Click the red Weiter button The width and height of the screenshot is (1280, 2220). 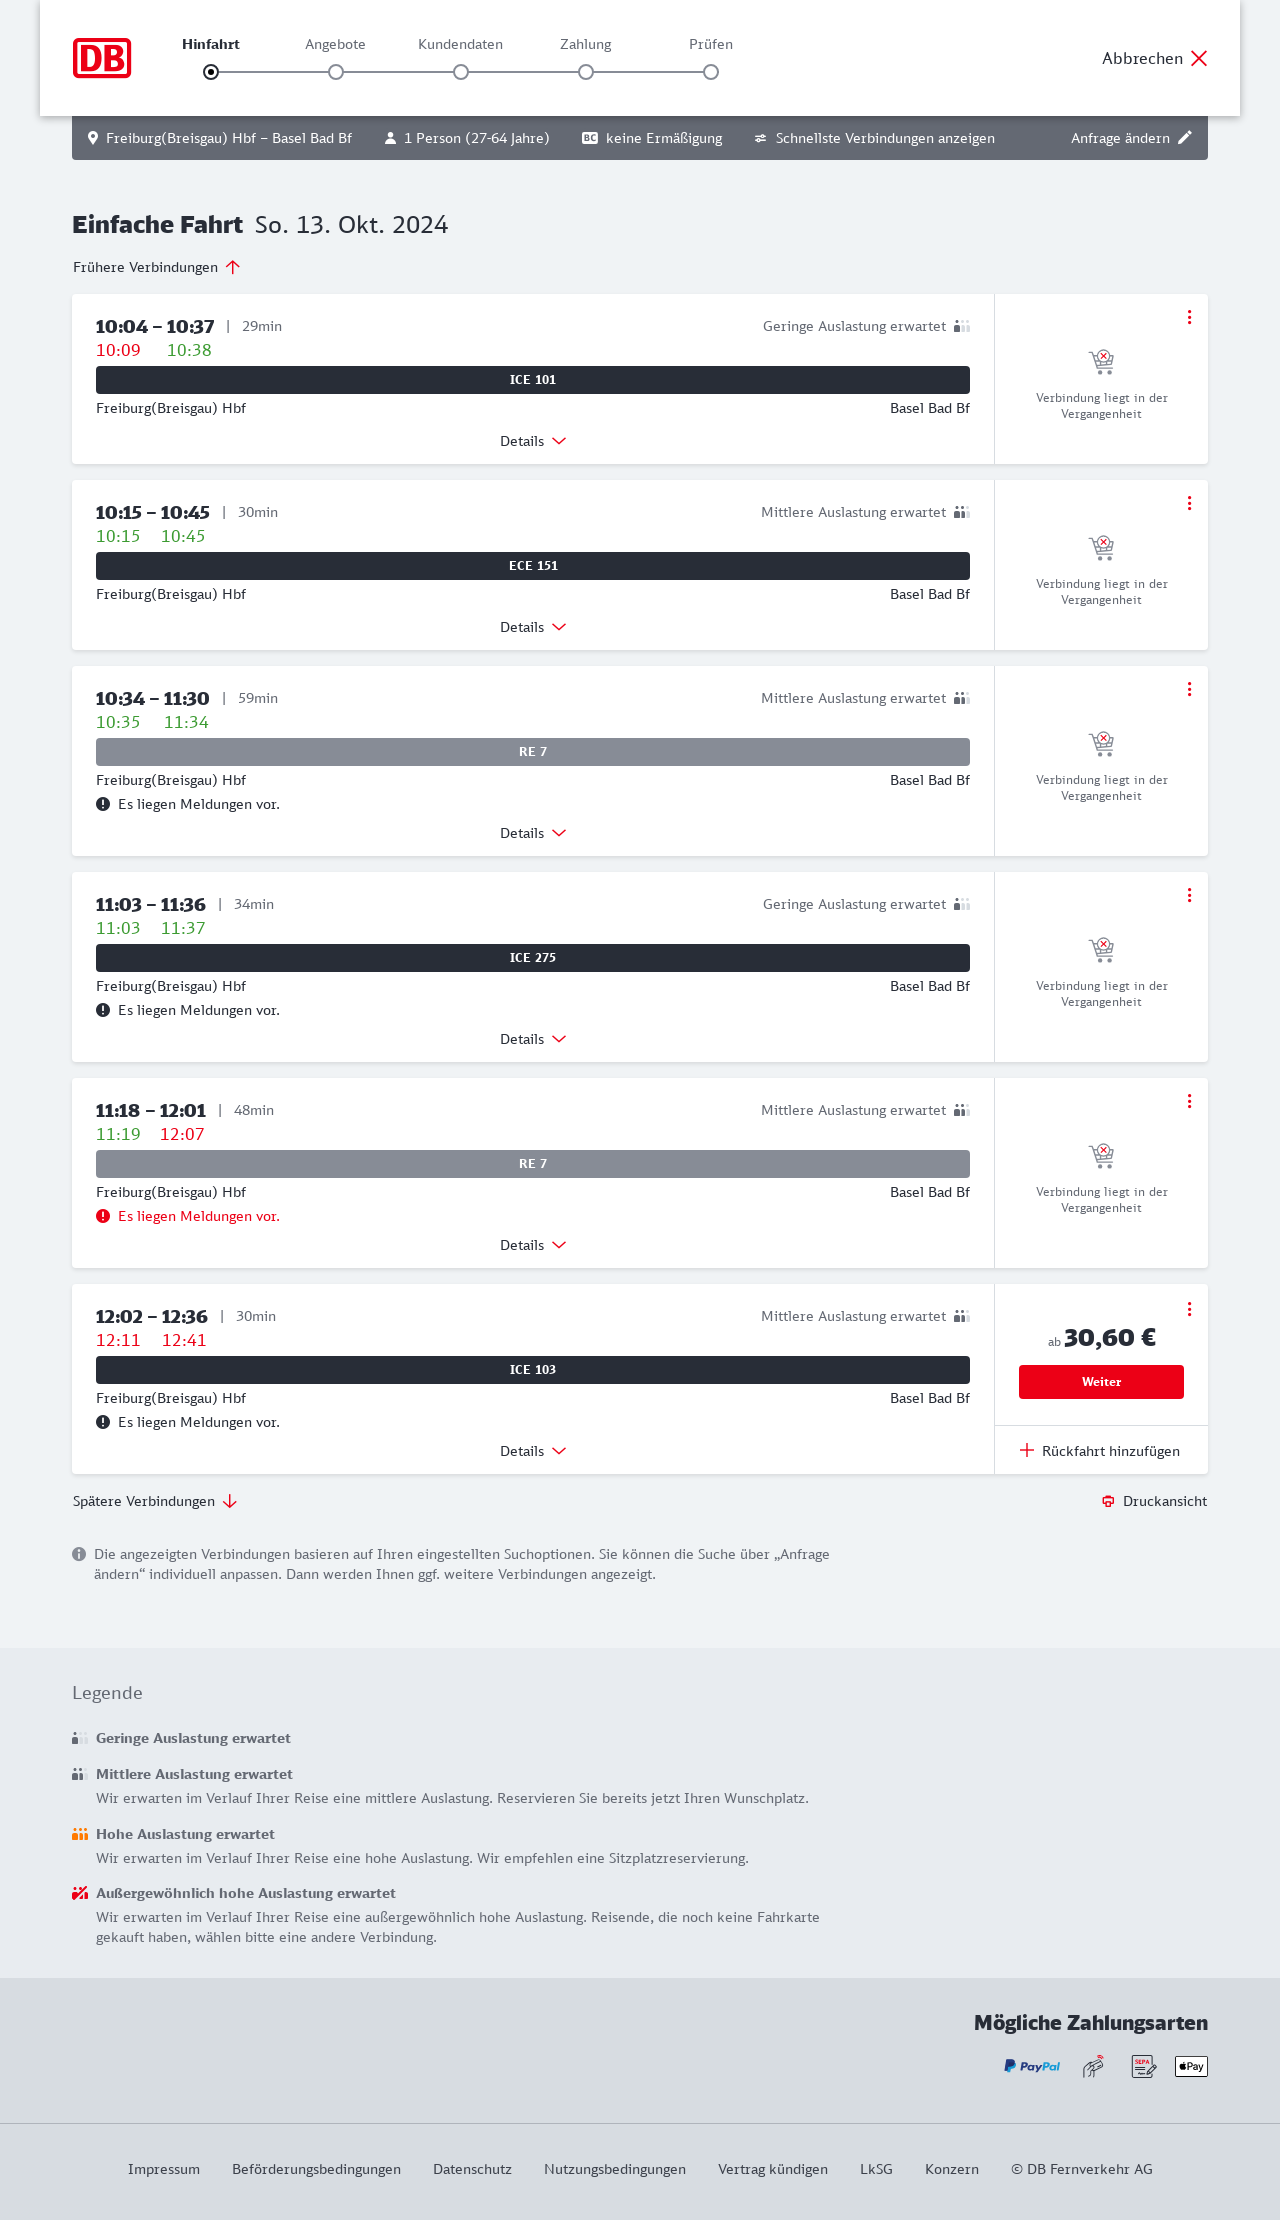click(1101, 1382)
